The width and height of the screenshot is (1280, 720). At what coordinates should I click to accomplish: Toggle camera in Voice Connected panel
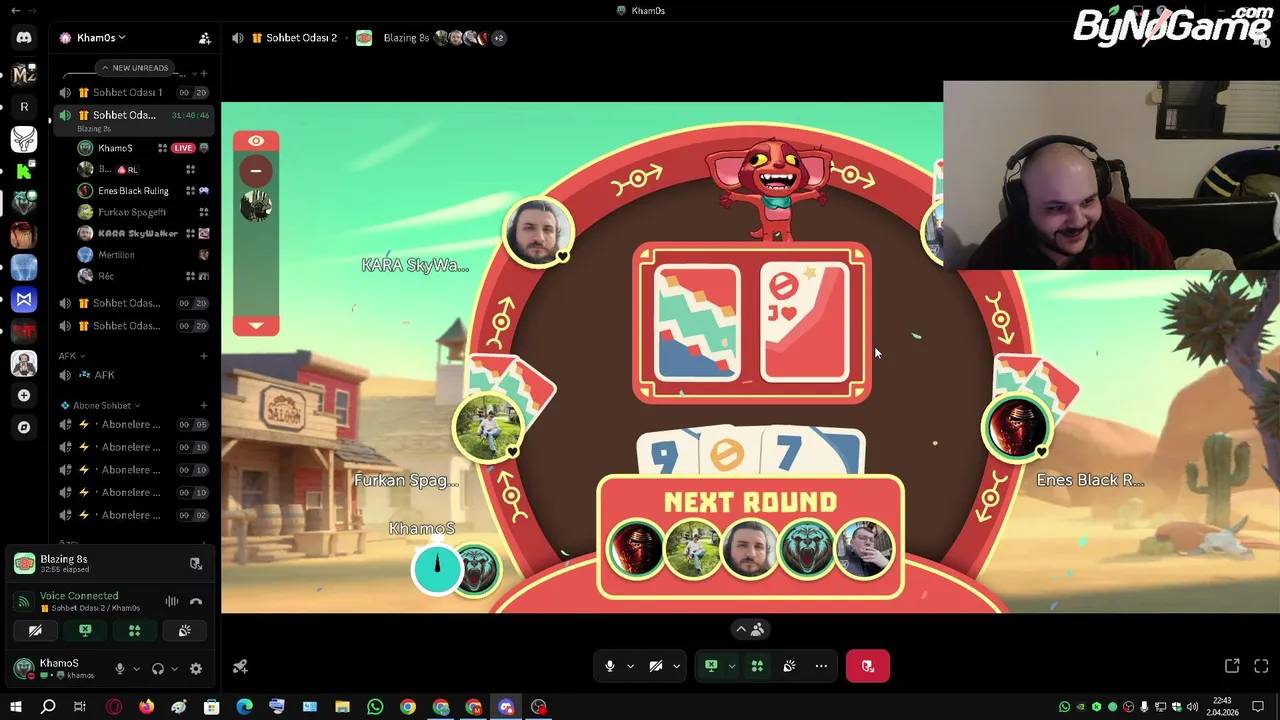coord(35,631)
